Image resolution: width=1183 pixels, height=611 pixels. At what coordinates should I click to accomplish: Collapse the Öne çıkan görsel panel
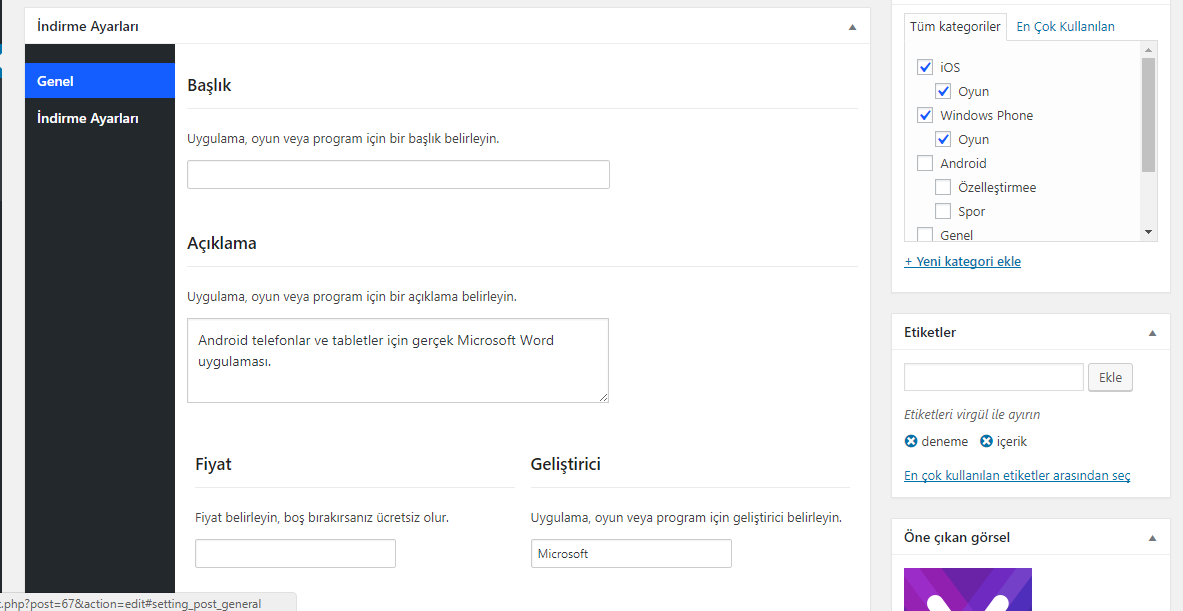pos(1152,538)
